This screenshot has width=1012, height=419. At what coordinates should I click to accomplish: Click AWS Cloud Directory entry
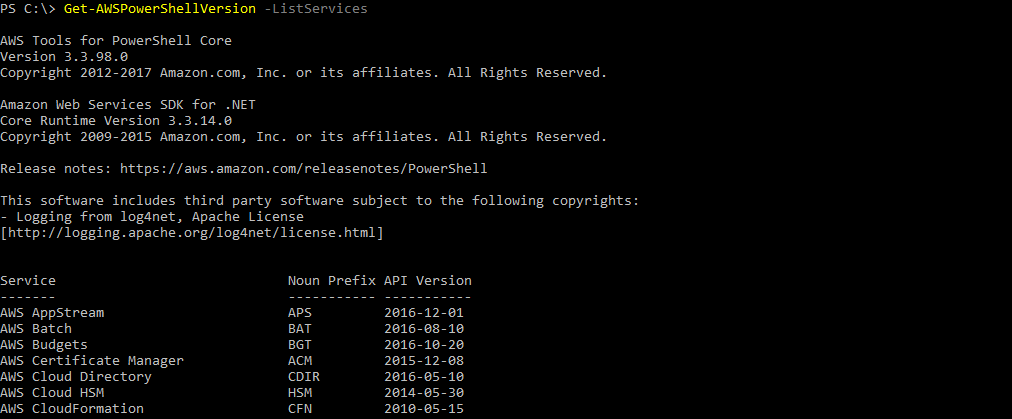76,376
